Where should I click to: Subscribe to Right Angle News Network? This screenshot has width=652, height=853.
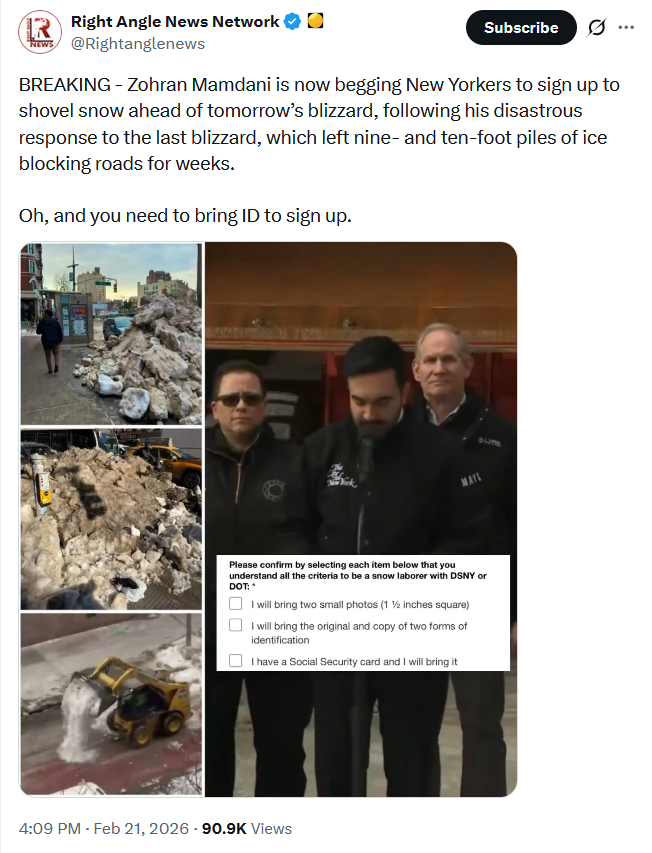pyautogui.click(x=521, y=27)
